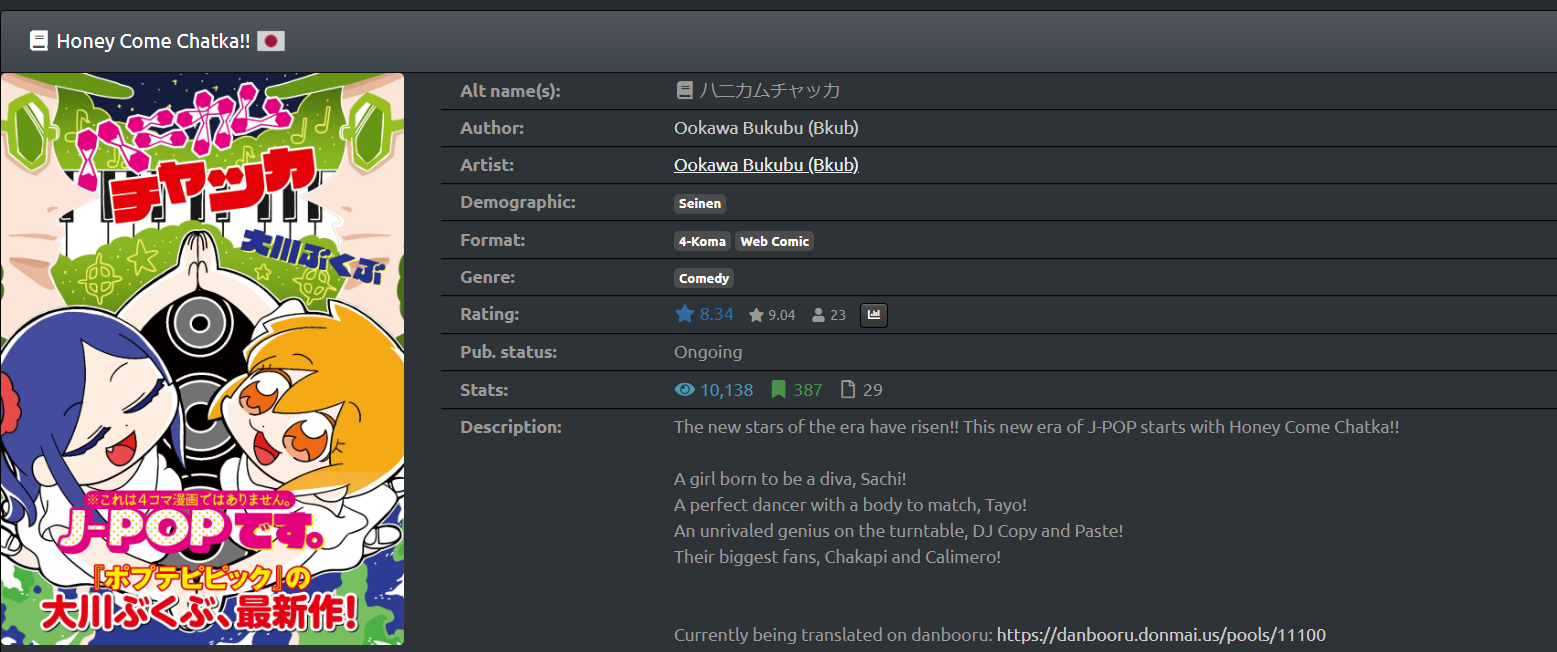Click the 387 follows count
Viewport: 1557px width, 652px height.
coord(808,390)
